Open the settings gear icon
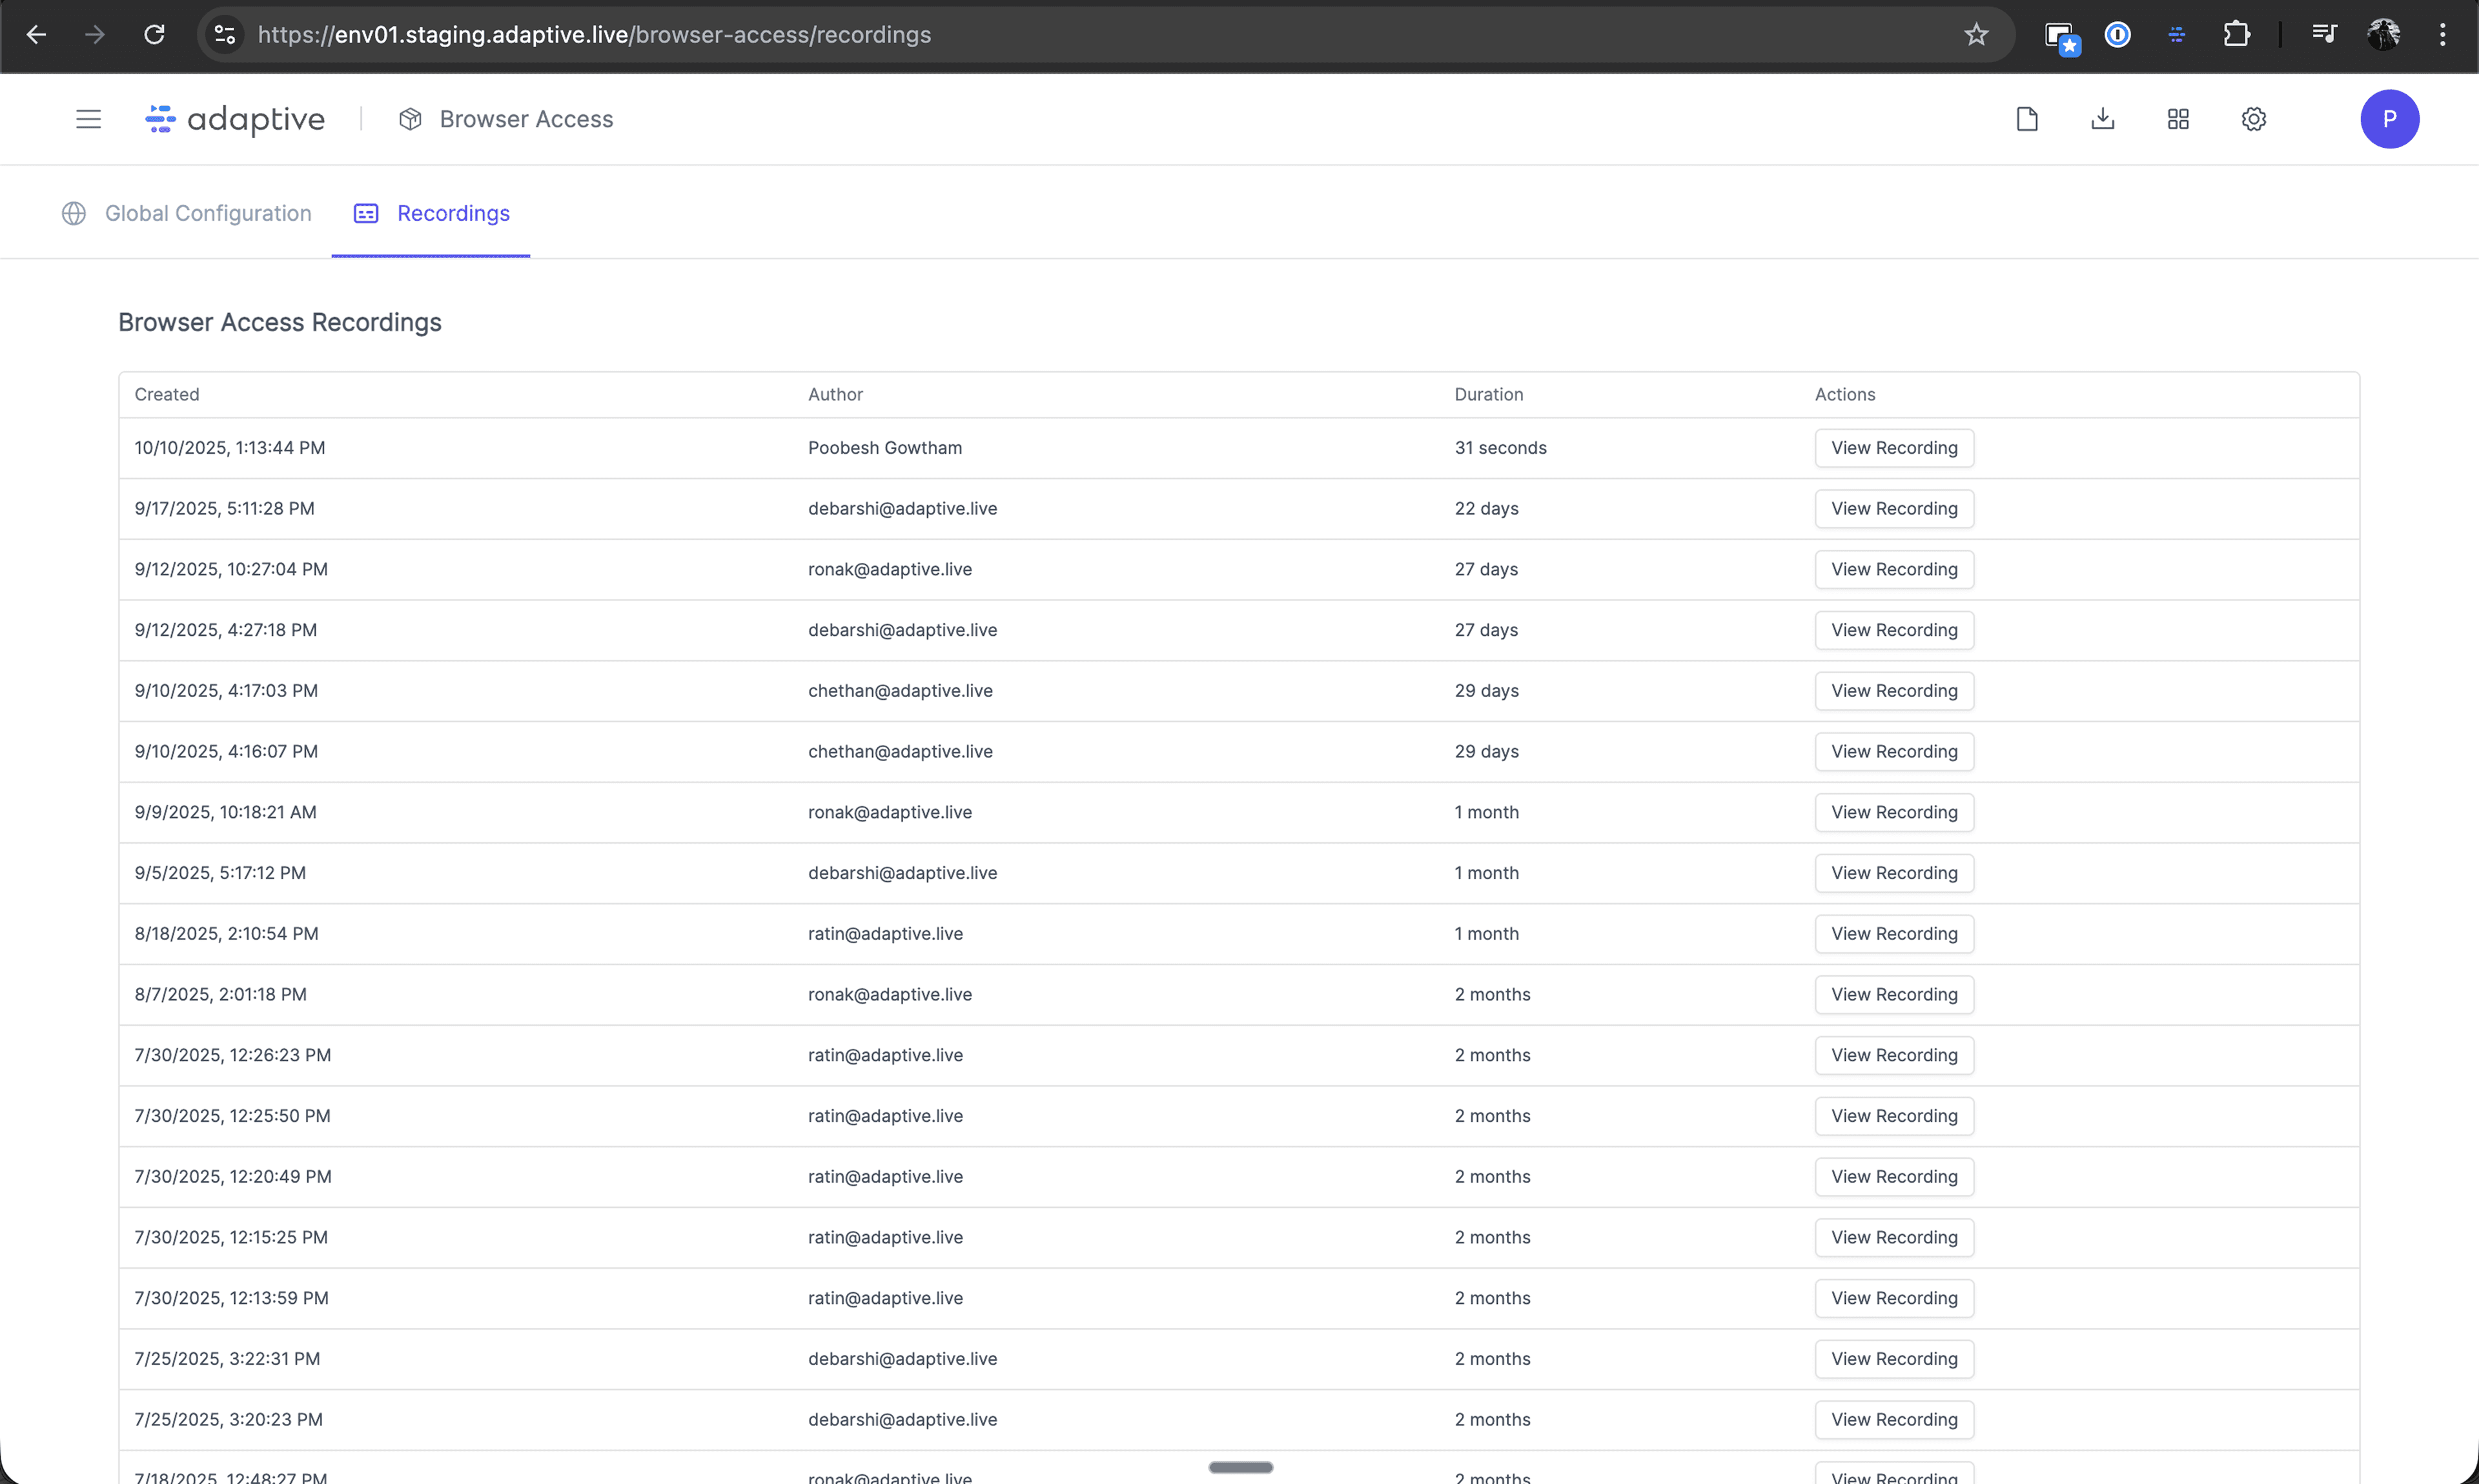This screenshot has height=1484, width=2479. pos(2254,119)
